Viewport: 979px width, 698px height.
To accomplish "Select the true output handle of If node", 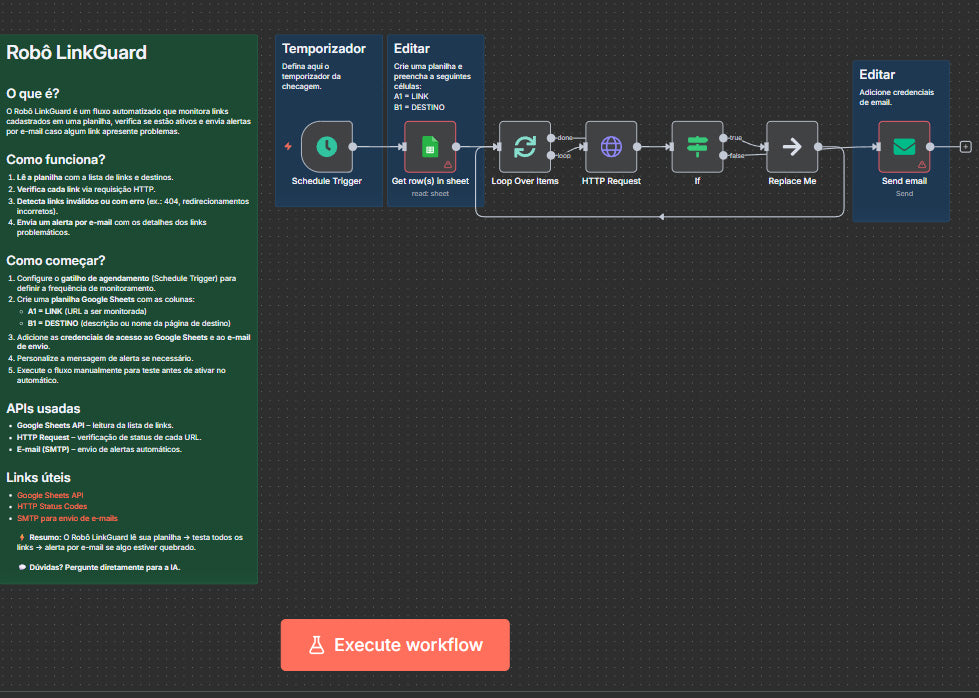I will pos(724,137).
